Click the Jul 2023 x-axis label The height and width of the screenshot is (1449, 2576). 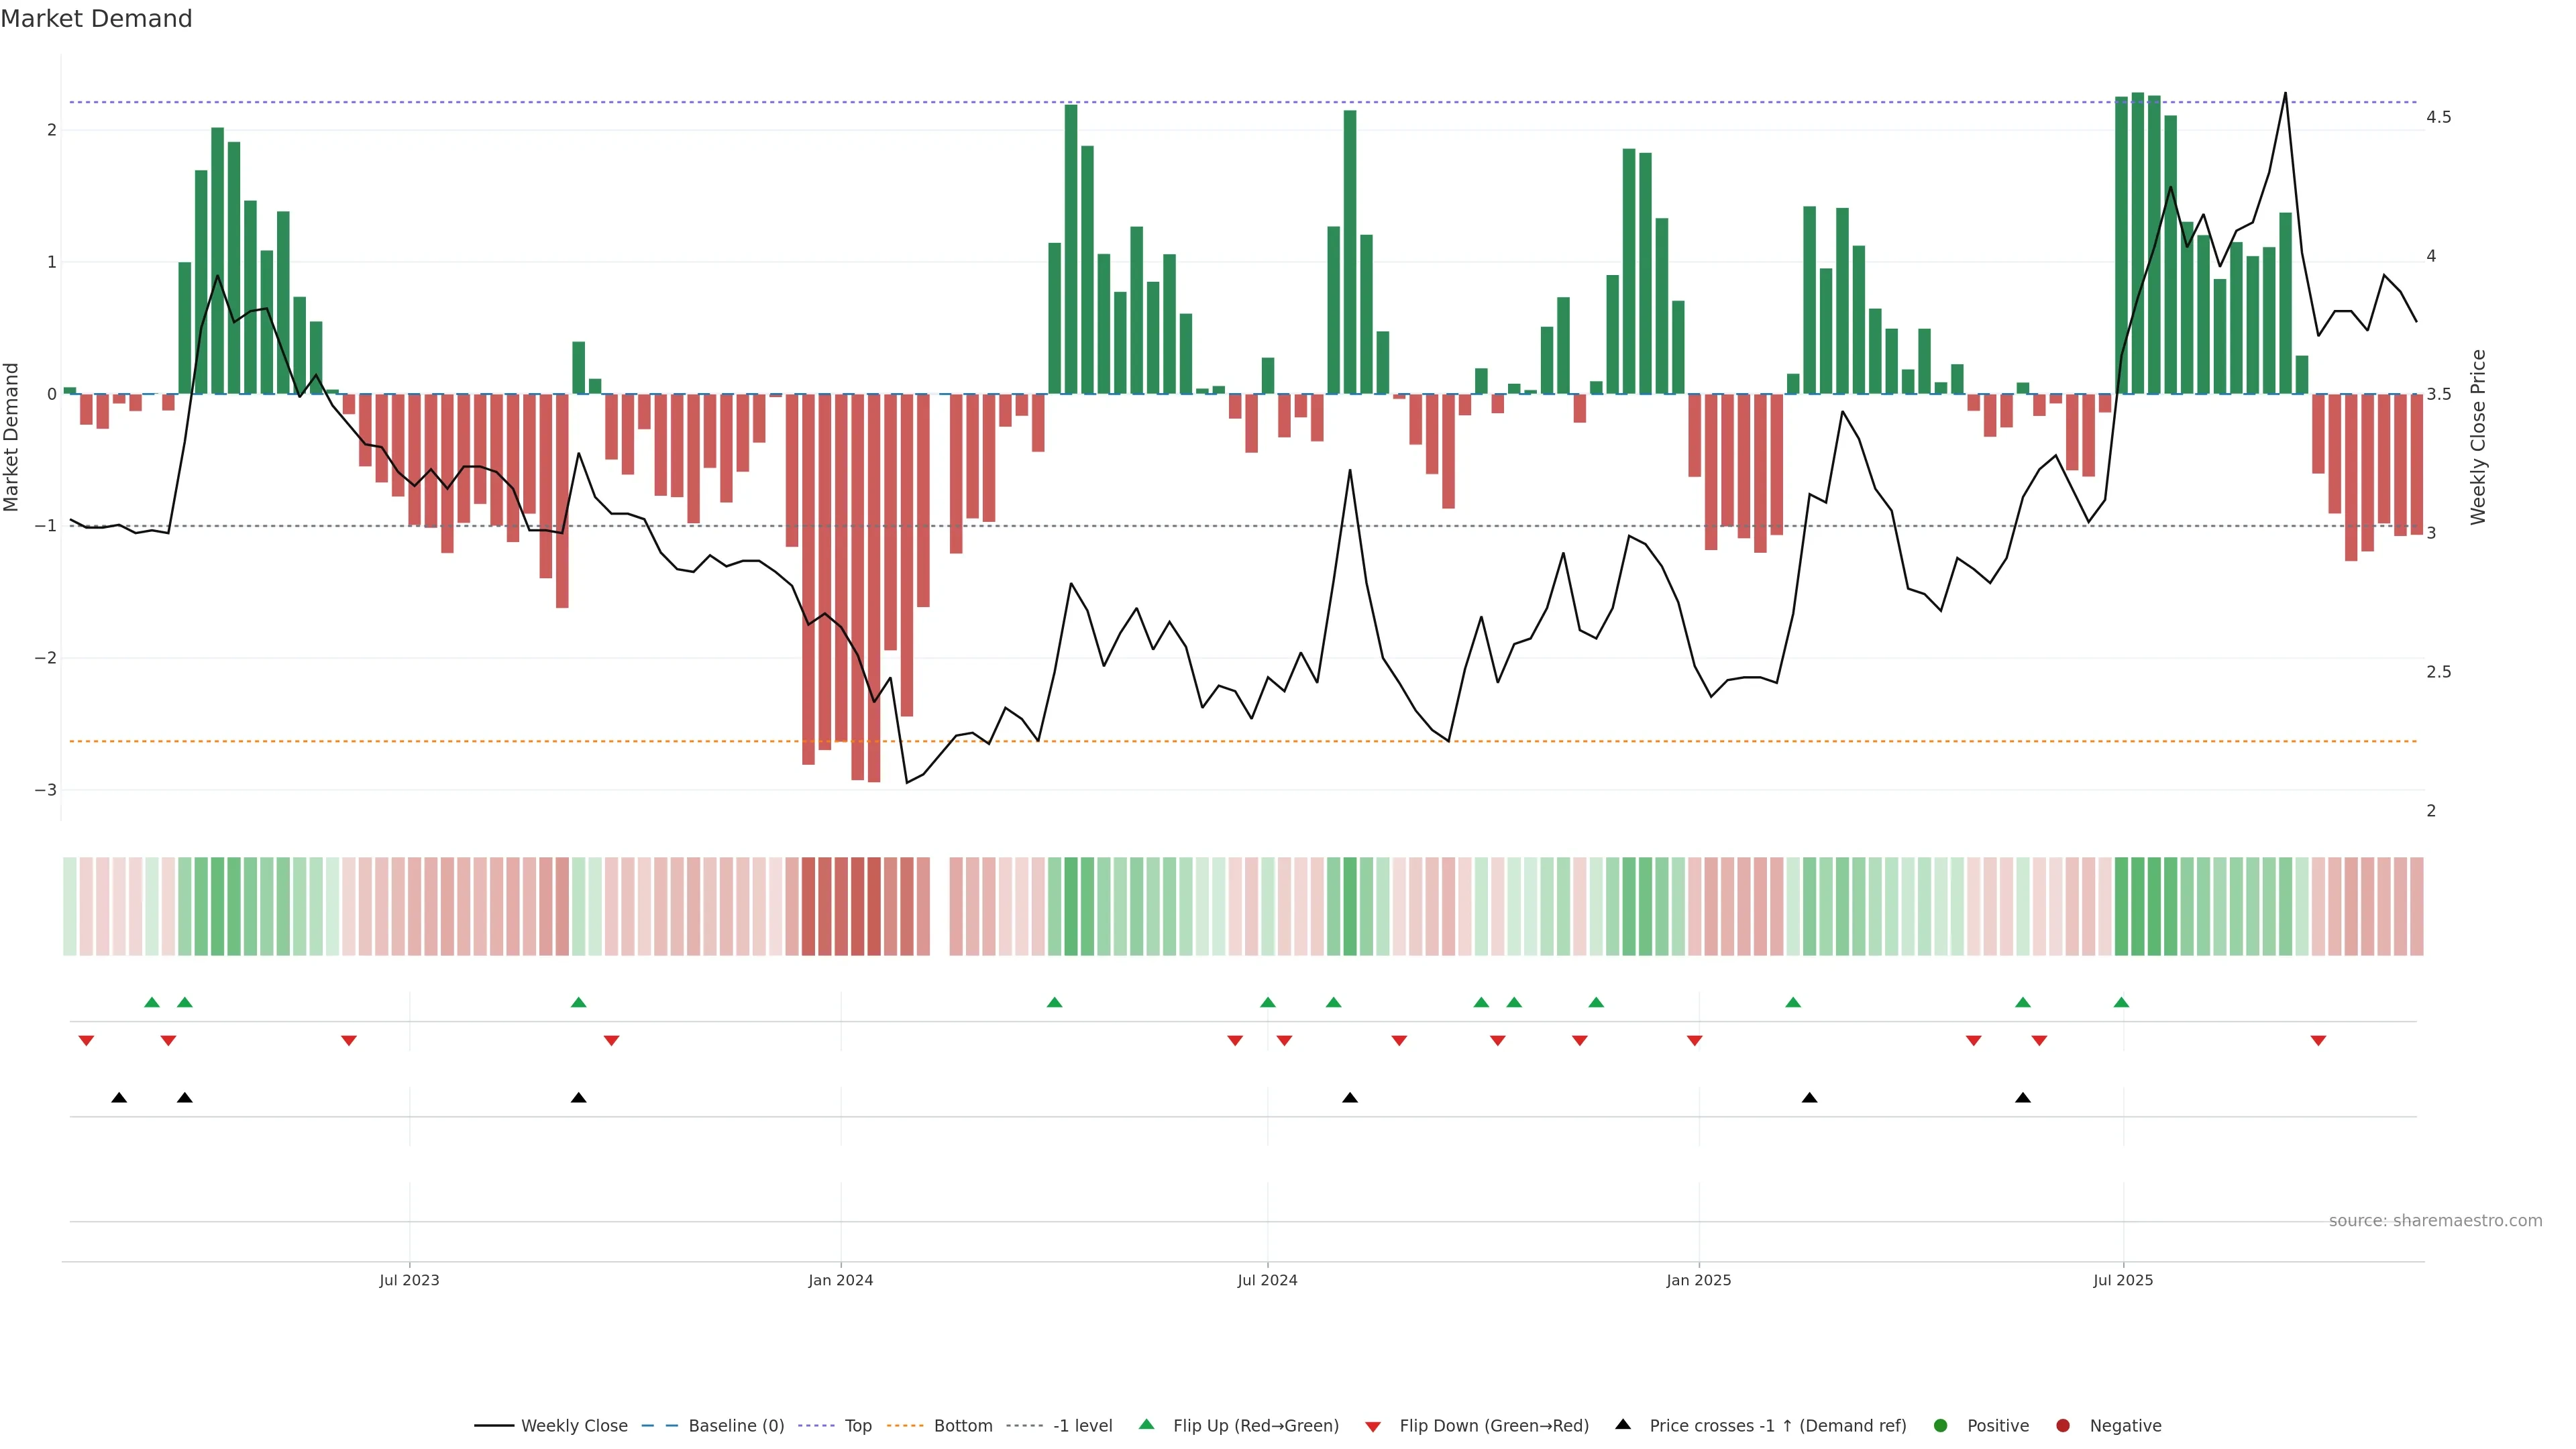pos(409,1280)
